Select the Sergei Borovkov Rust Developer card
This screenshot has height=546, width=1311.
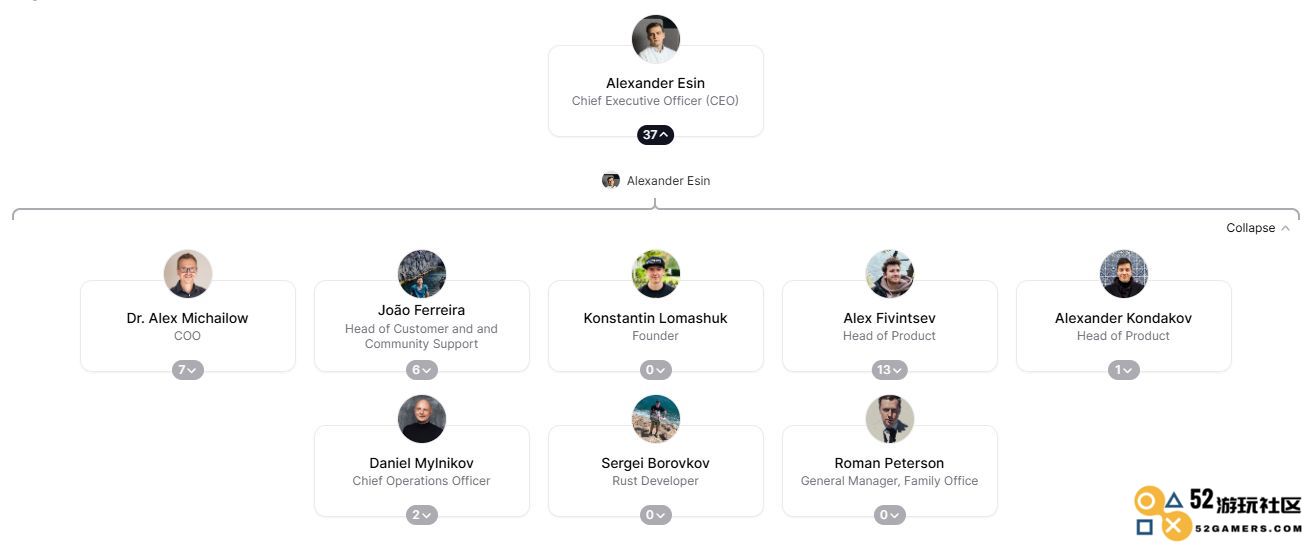[656, 471]
